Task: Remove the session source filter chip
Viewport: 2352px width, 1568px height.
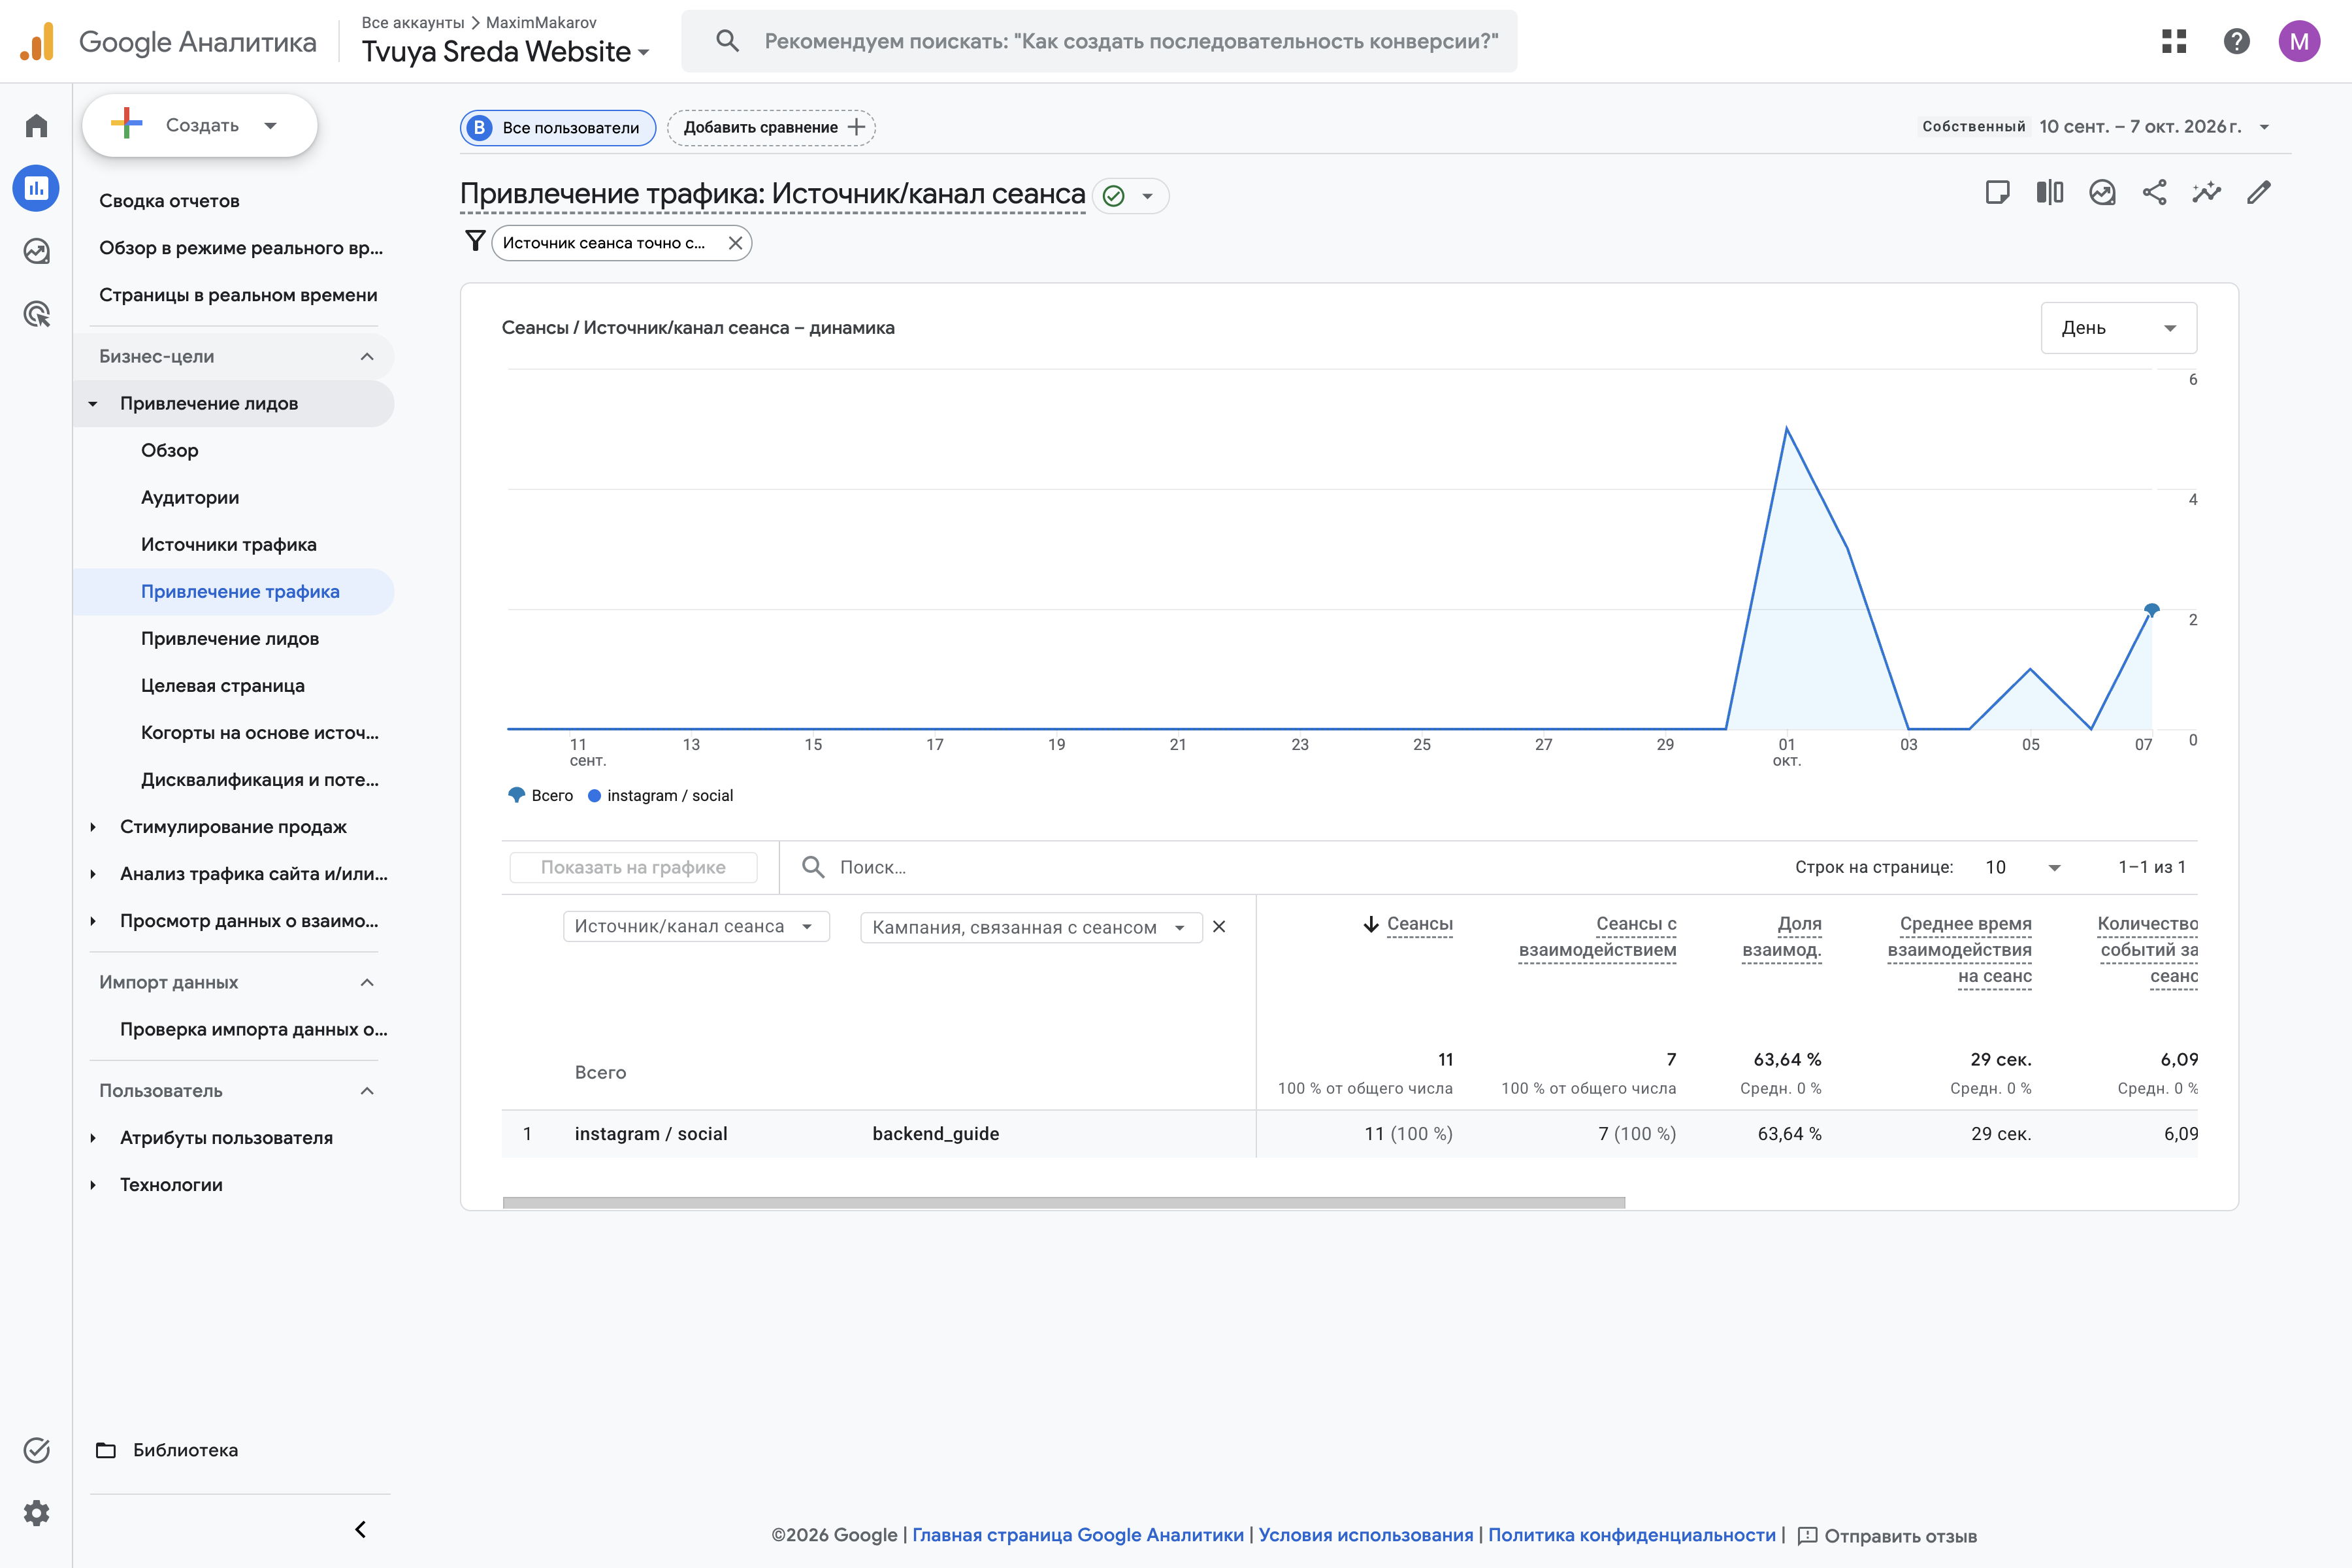Action: pyautogui.click(x=735, y=243)
